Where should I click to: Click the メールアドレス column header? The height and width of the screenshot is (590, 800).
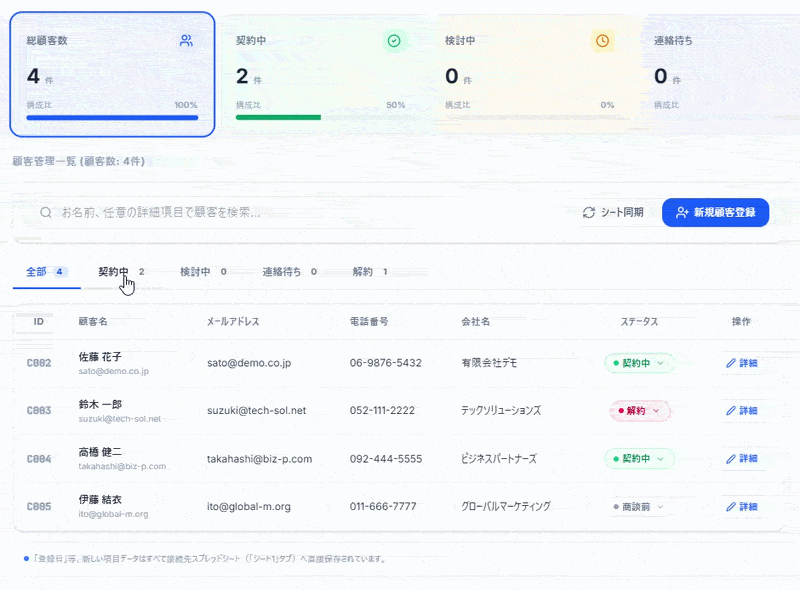click(233, 322)
